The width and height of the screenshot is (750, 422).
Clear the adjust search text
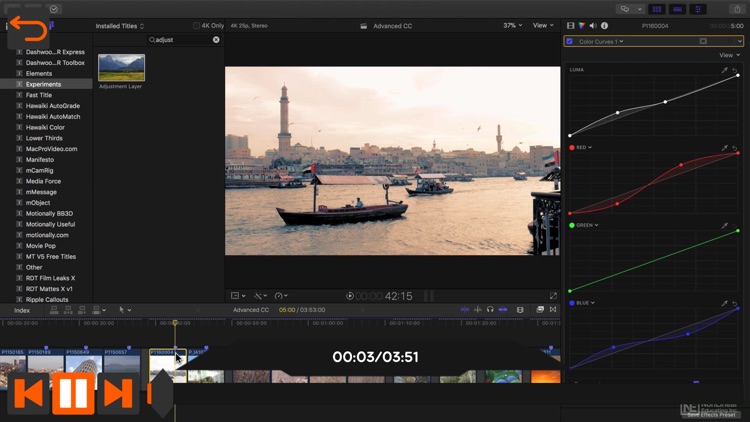point(216,40)
